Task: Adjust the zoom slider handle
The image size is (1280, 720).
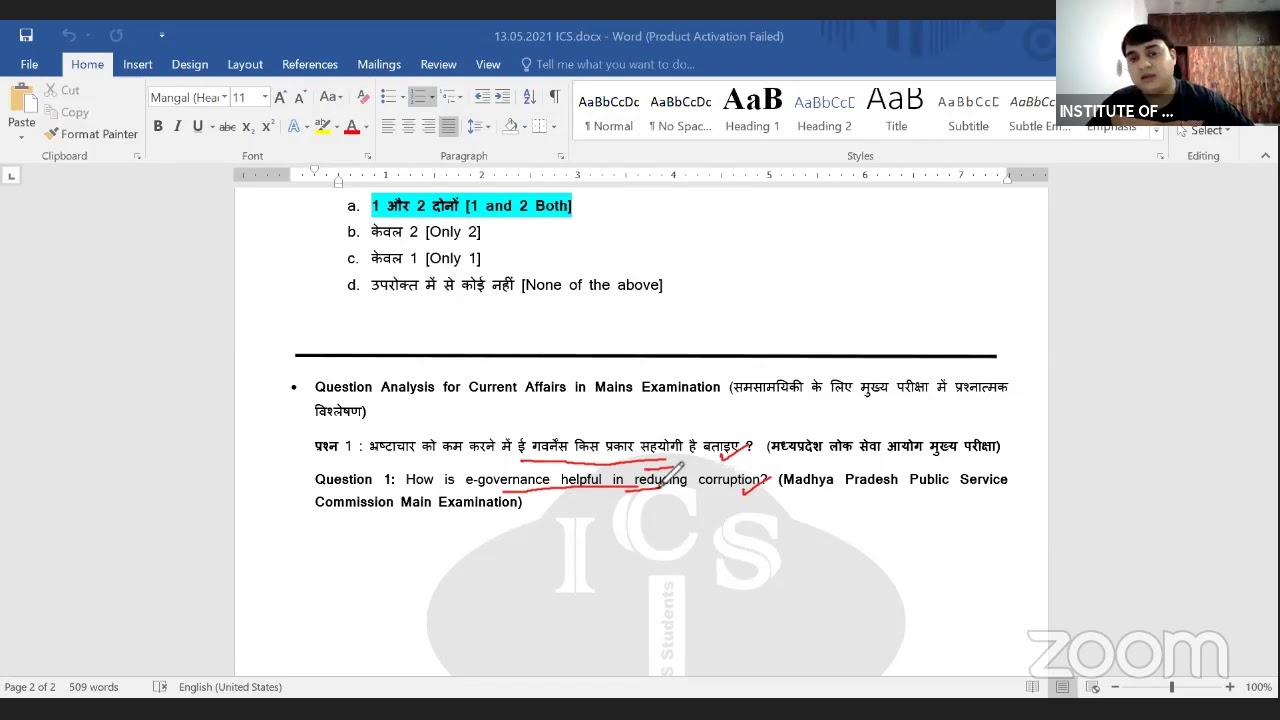Action: tap(1172, 687)
